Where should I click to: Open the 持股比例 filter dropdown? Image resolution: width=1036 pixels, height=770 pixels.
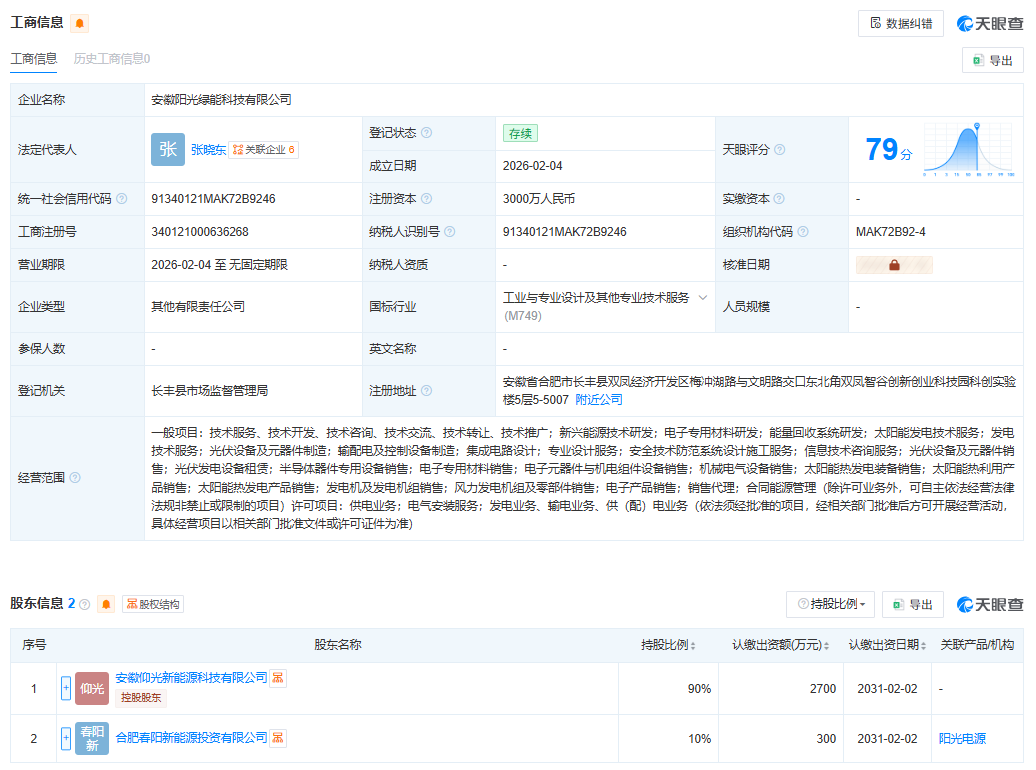830,604
